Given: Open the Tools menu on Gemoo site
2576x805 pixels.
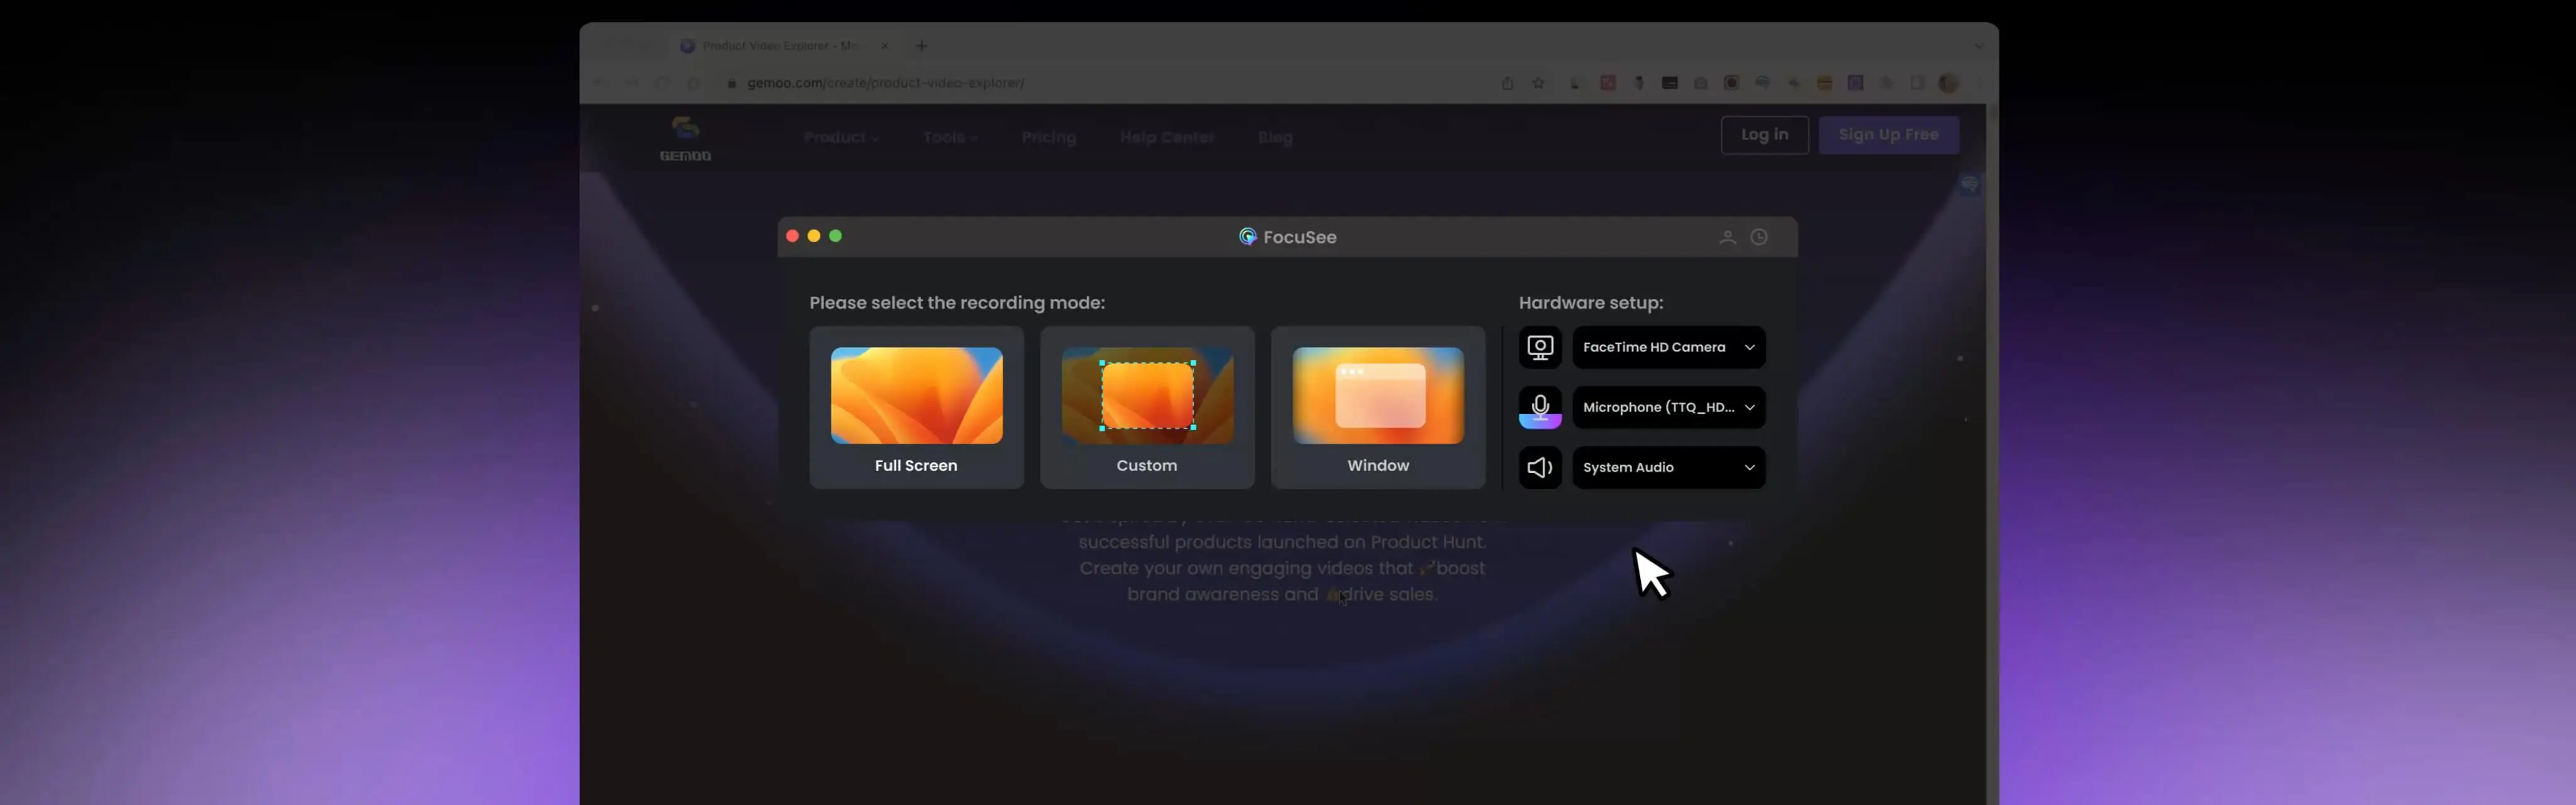Looking at the screenshot, I should click(950, 138).
